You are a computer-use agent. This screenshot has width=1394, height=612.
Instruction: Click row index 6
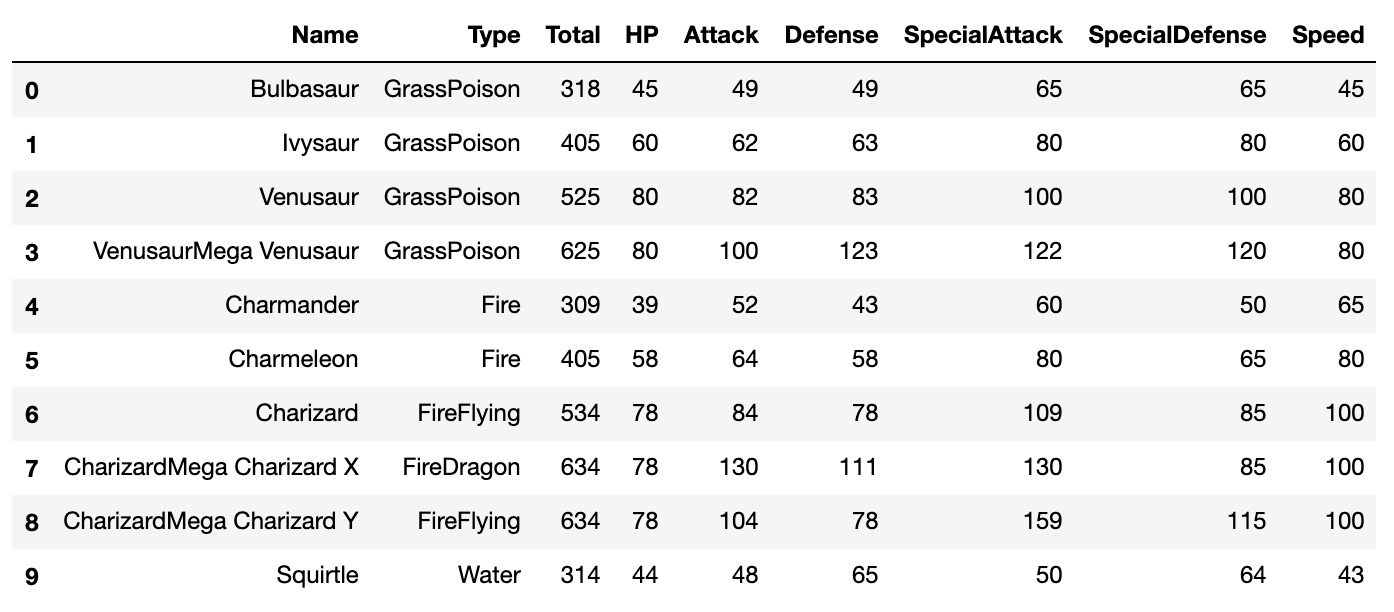(32, 414)
